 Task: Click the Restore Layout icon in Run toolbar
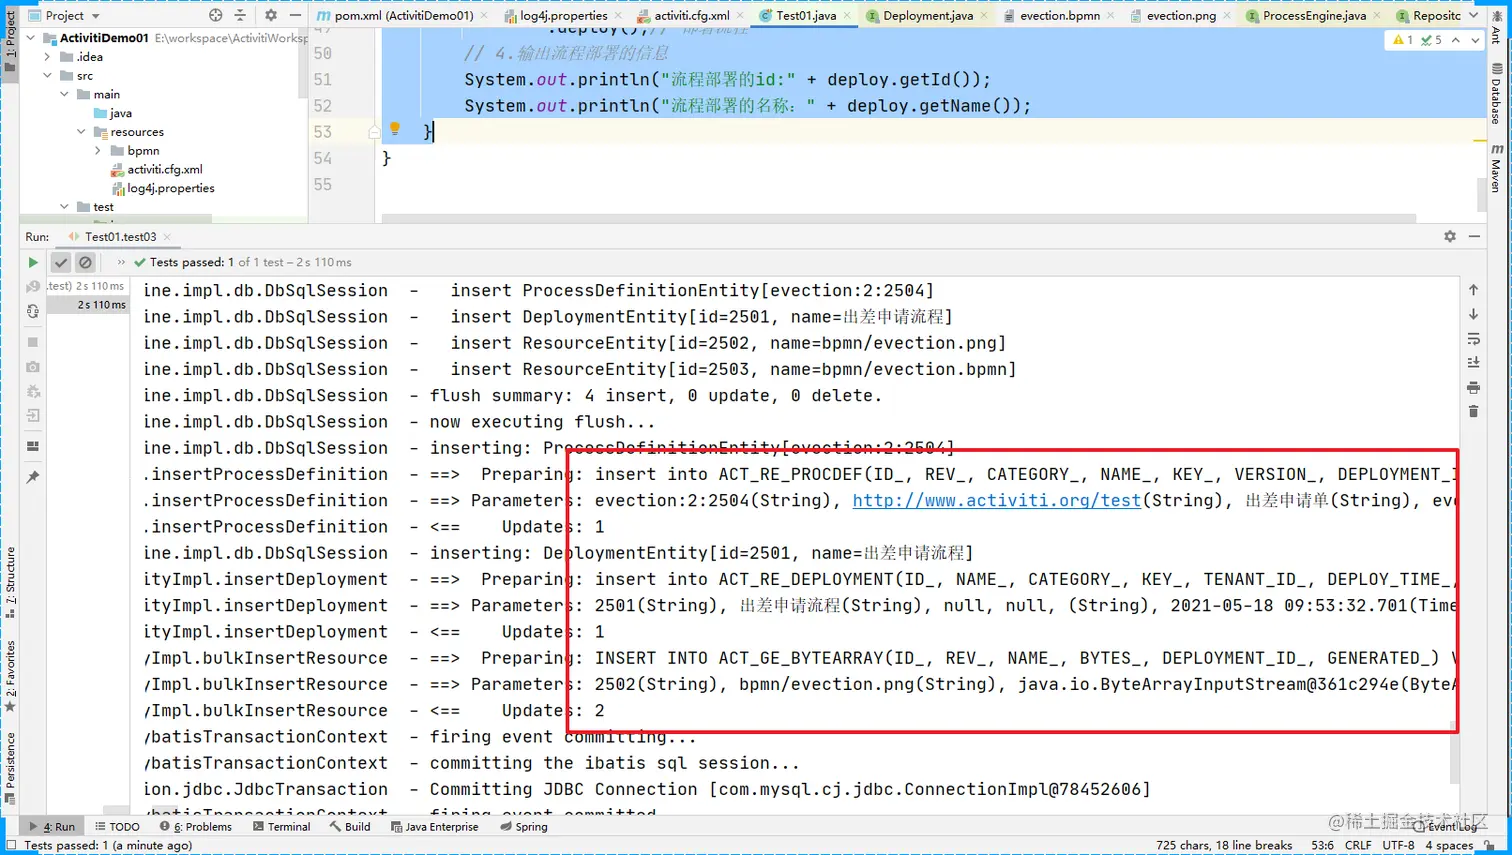33,446
